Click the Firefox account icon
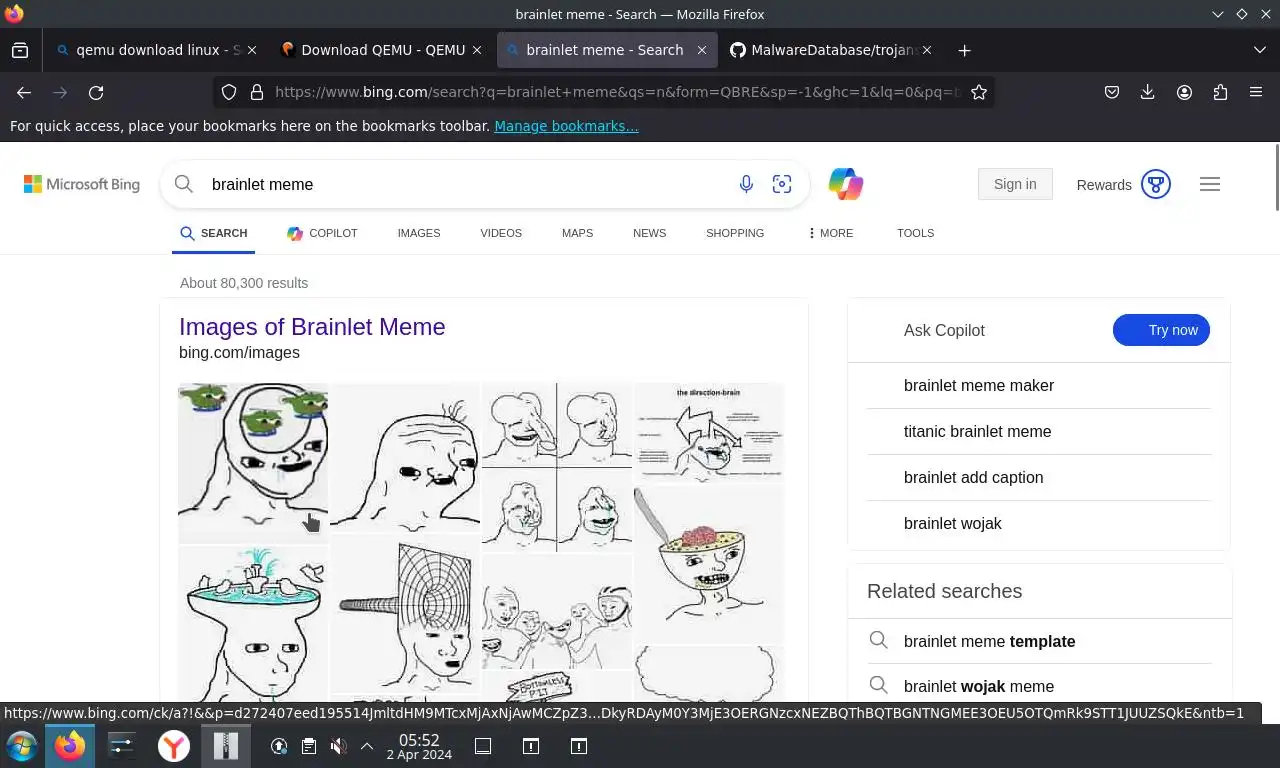1280x768 pixels. pos(1184,92)
